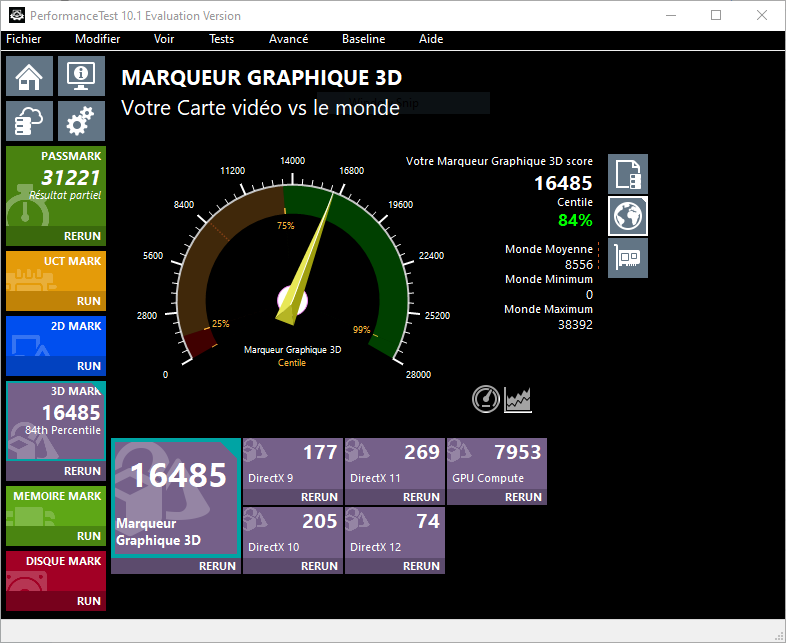This screenshot has width=786, height=643.
Task: Click the Monde Moyenne value 8556
Action: (578, 265)
